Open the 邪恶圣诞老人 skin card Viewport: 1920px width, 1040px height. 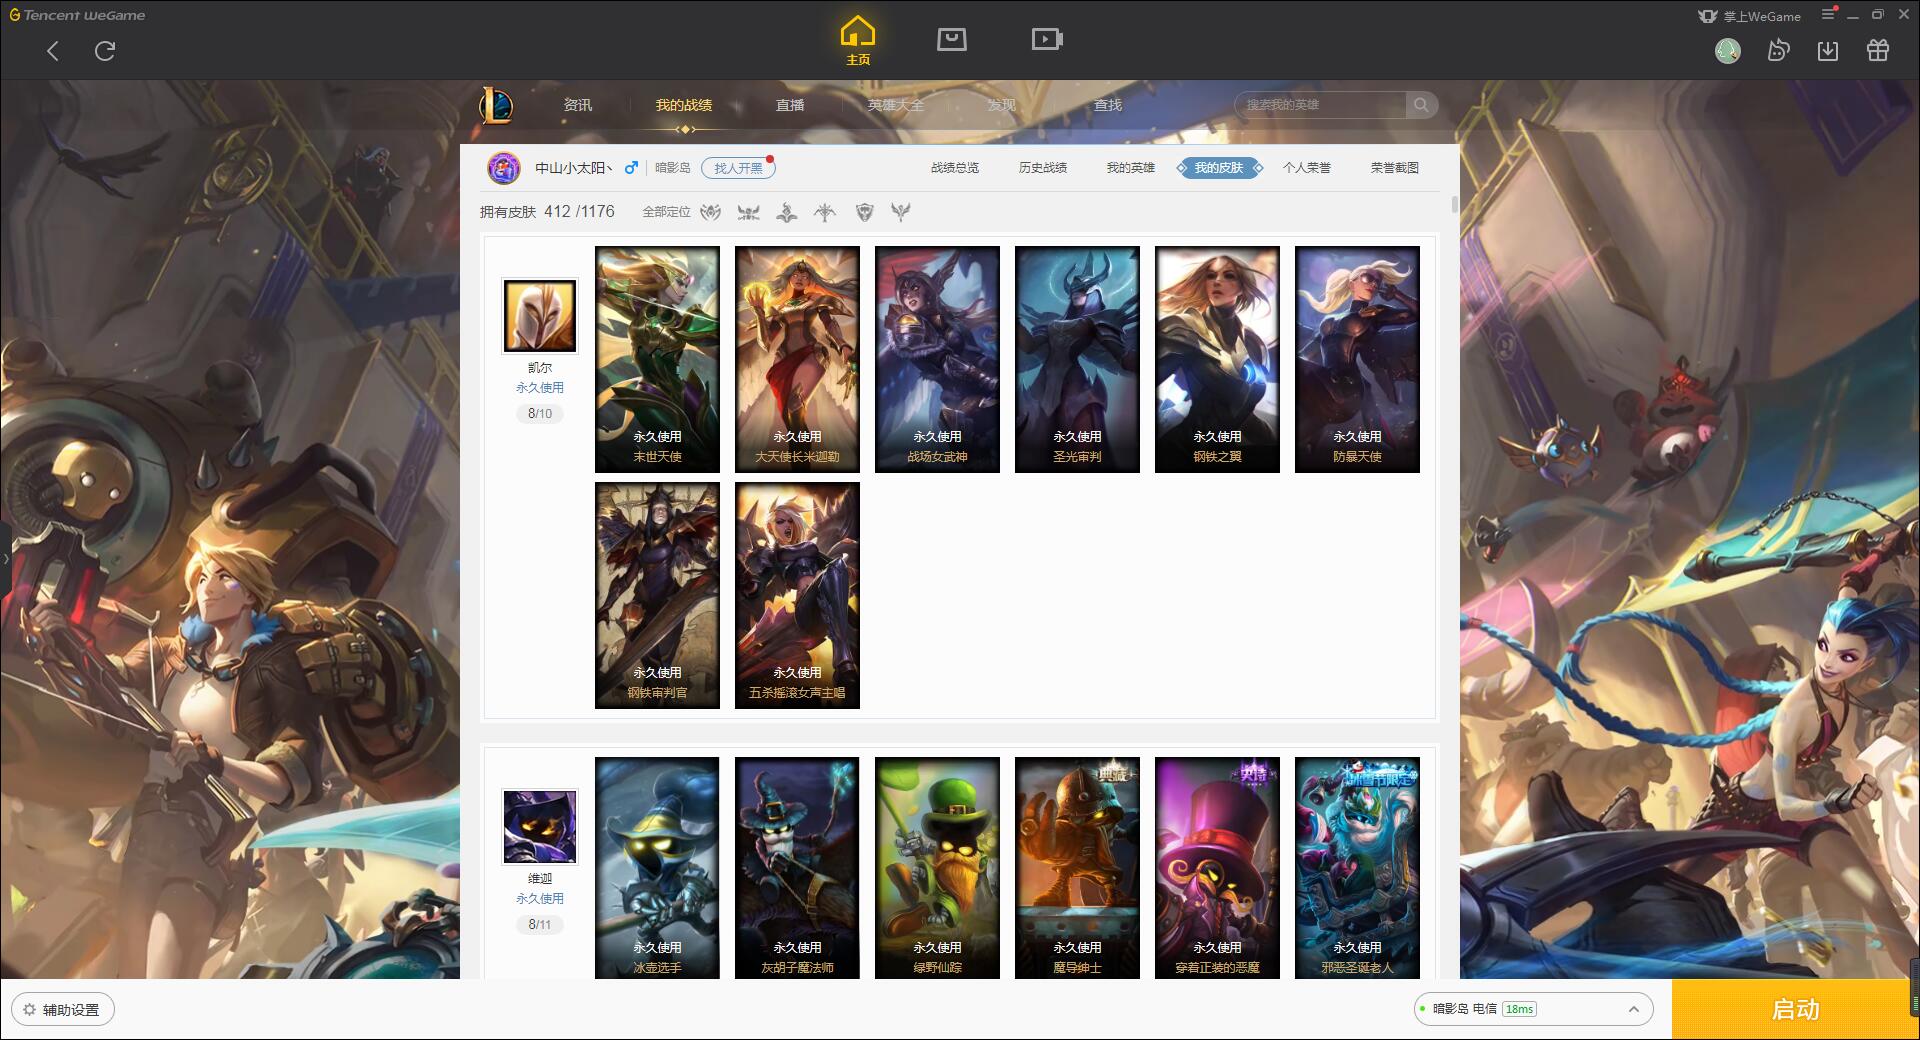tap(1357, 867)
